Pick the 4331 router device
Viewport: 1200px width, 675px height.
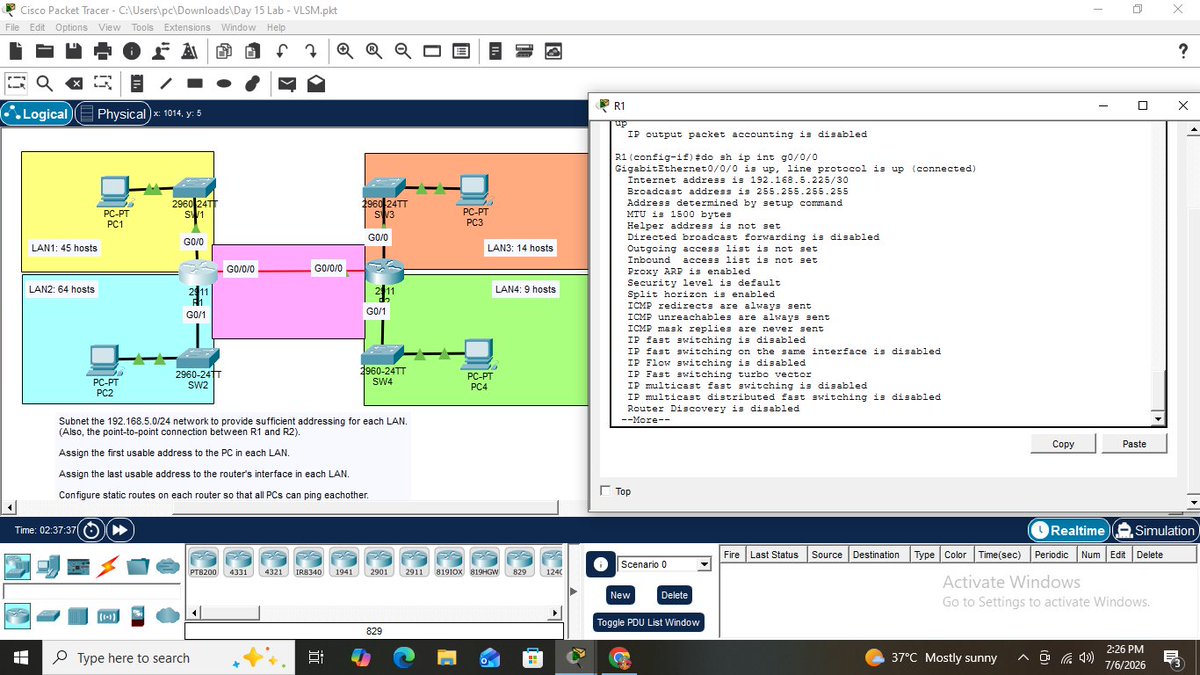pyautogui.click(x=238, y=562)
